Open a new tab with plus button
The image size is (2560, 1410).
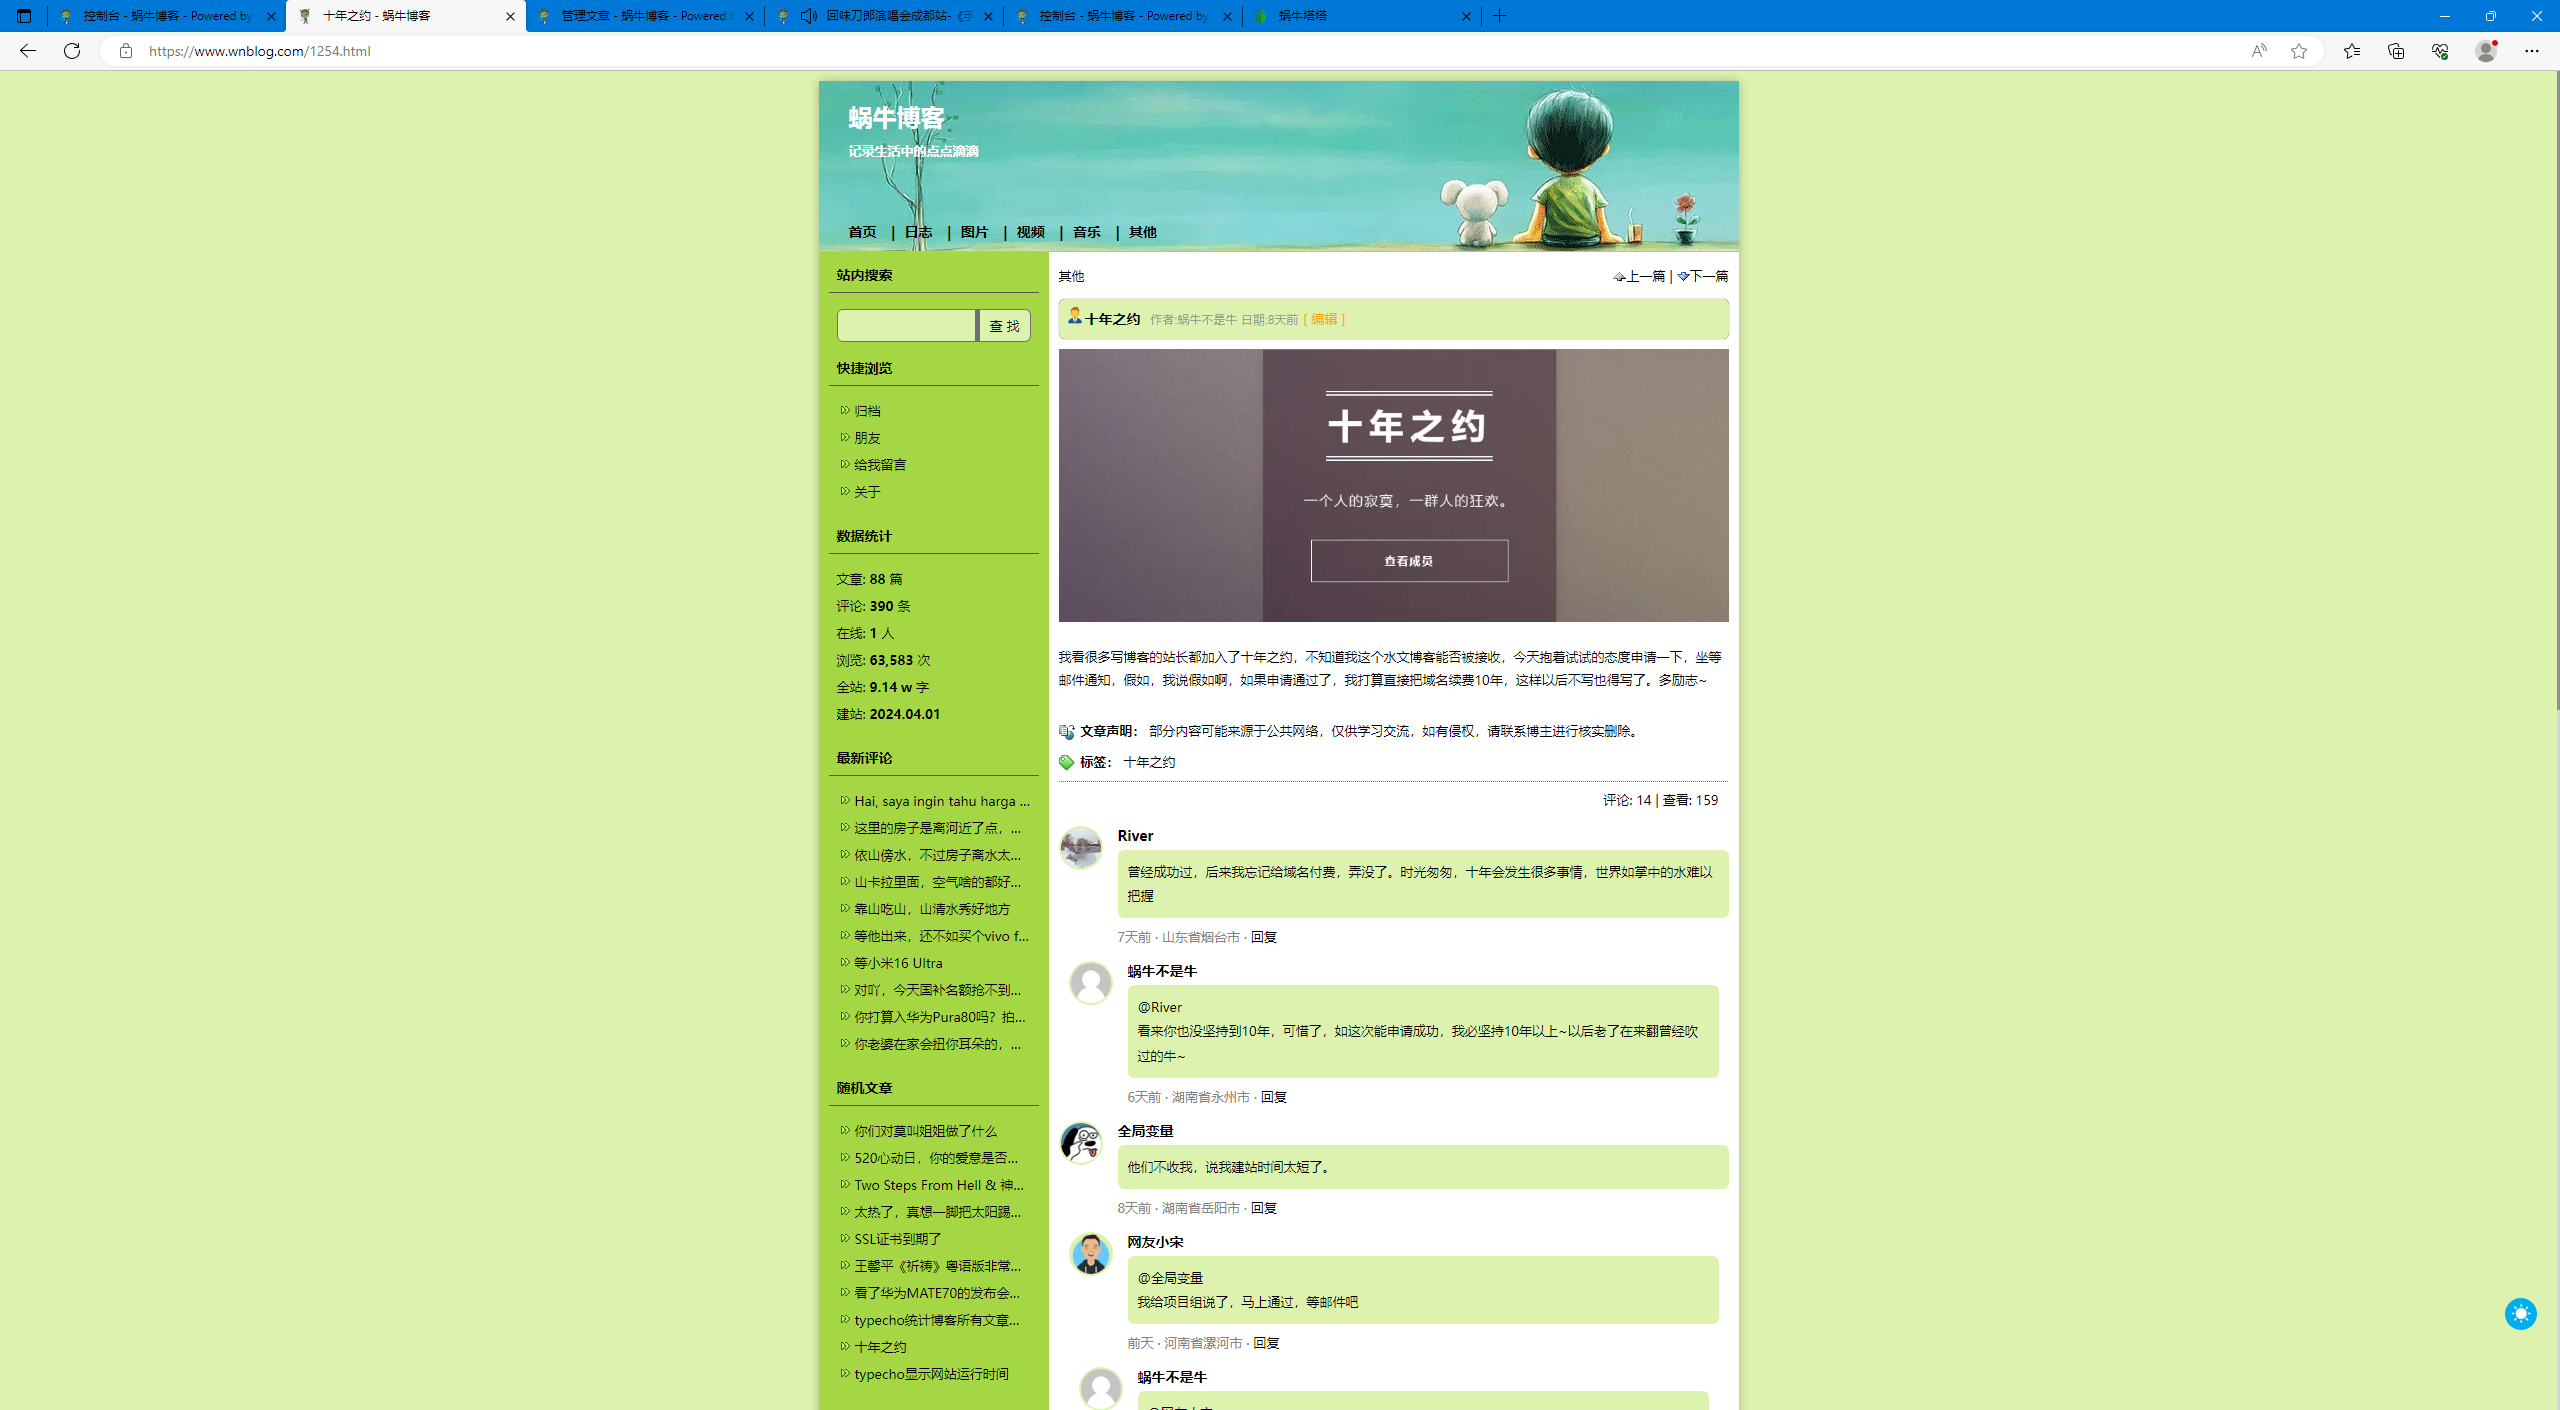(1499, 16)
